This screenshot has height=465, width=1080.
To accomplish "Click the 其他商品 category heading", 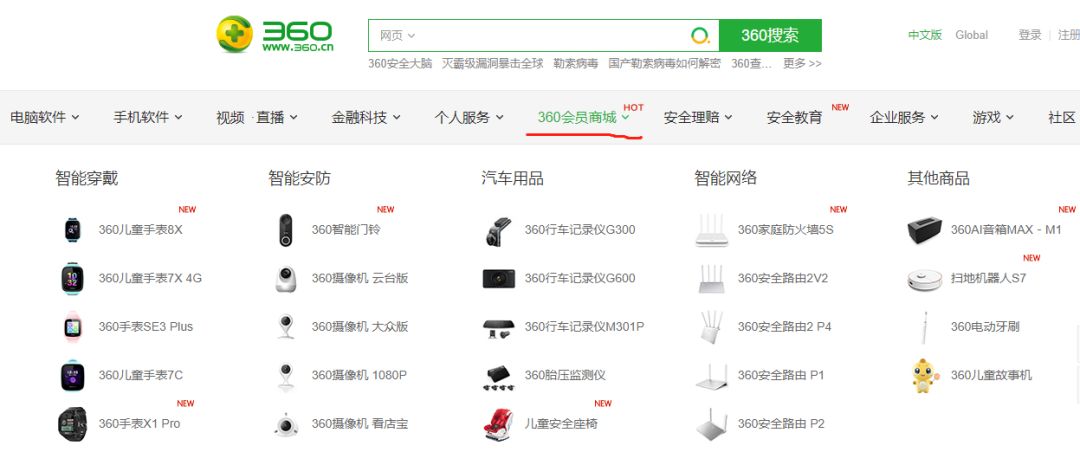I will (938, 178).
